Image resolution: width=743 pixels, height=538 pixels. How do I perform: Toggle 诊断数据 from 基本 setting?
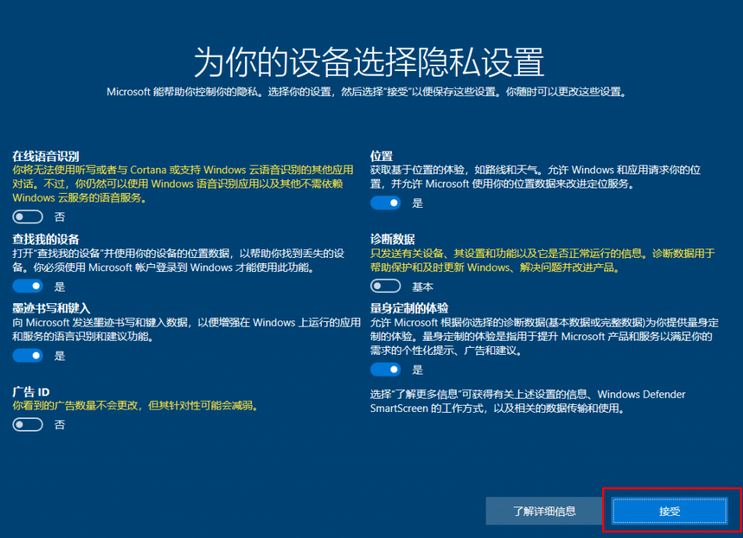coord(385,285)
